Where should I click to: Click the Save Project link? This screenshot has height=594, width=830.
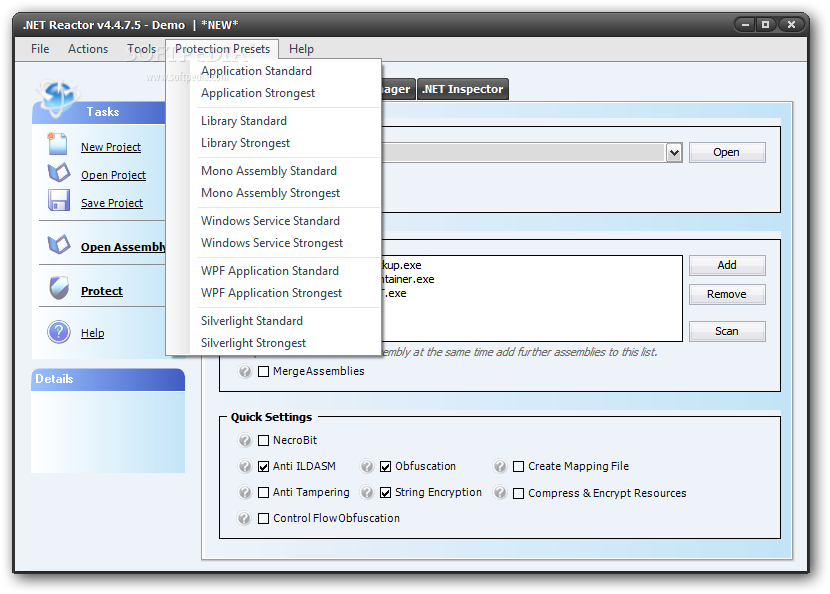pyautogui.click(x=112, y=203)
